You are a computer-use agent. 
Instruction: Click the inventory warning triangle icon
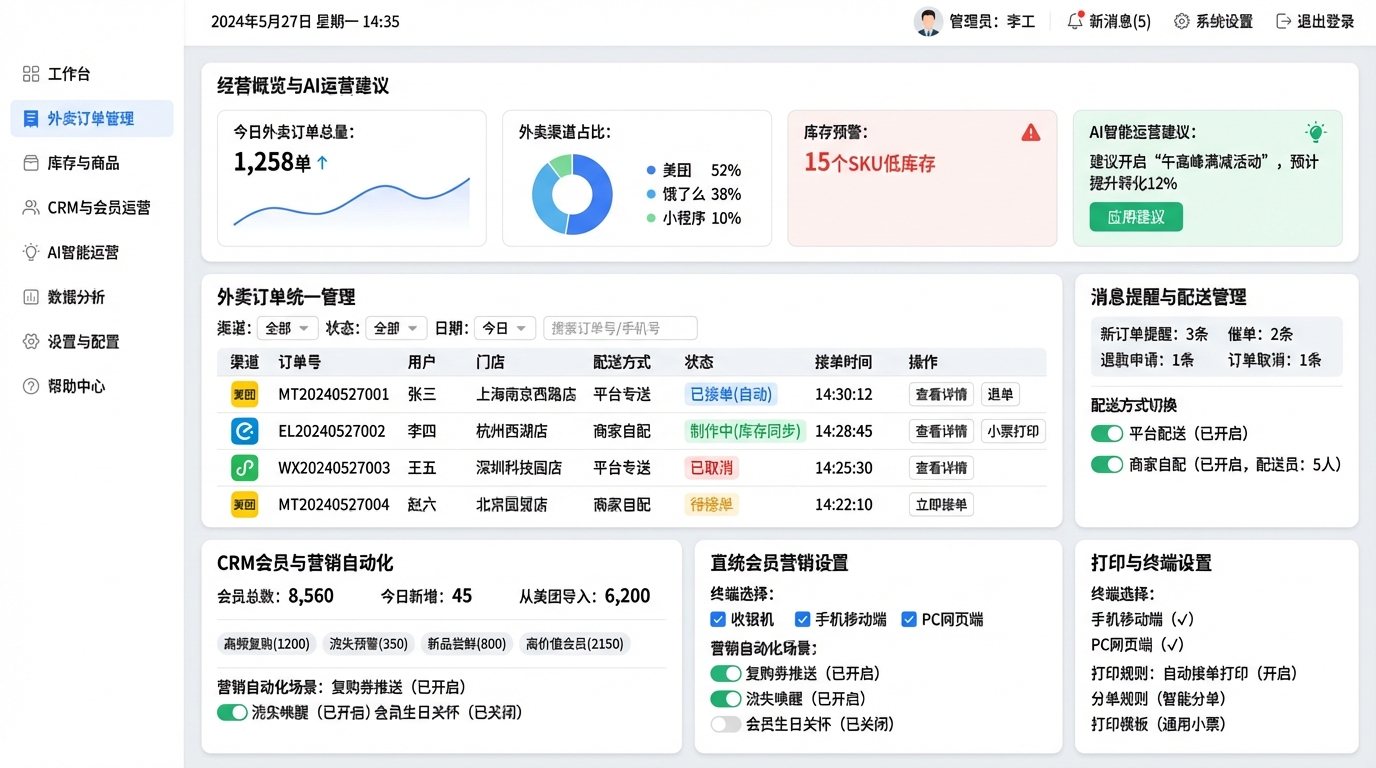pos(1031,132)
